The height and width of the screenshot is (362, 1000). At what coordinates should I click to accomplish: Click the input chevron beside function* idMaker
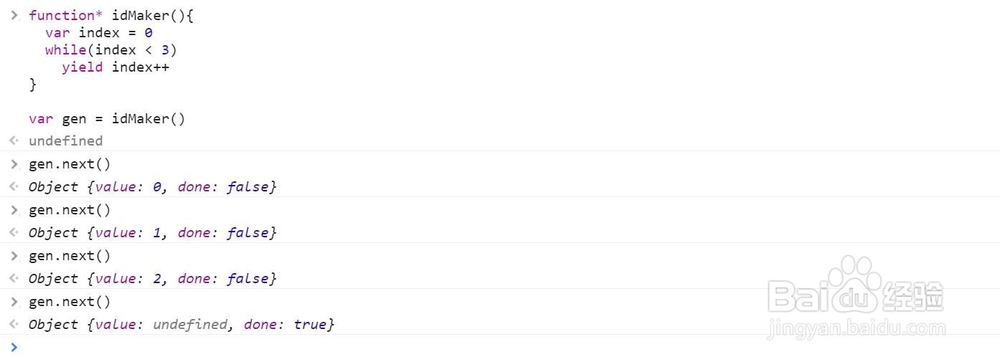pos(14,15)
